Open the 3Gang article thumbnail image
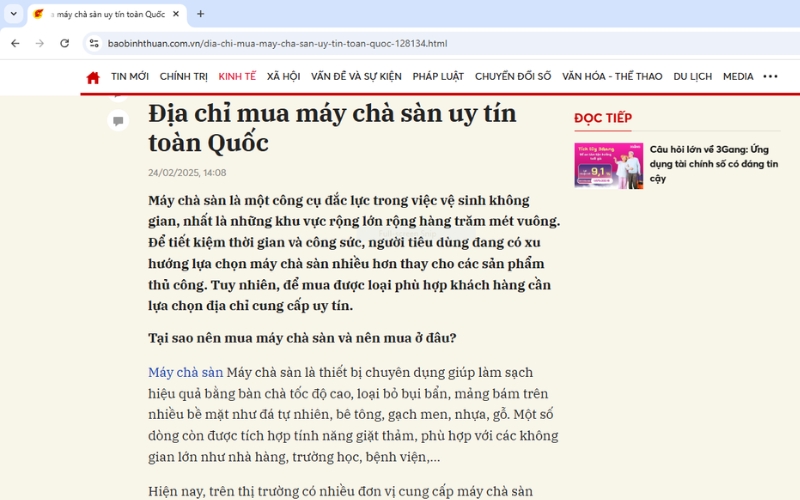The width and height of the screenshot is (800, 500). [x=609, y=166]
